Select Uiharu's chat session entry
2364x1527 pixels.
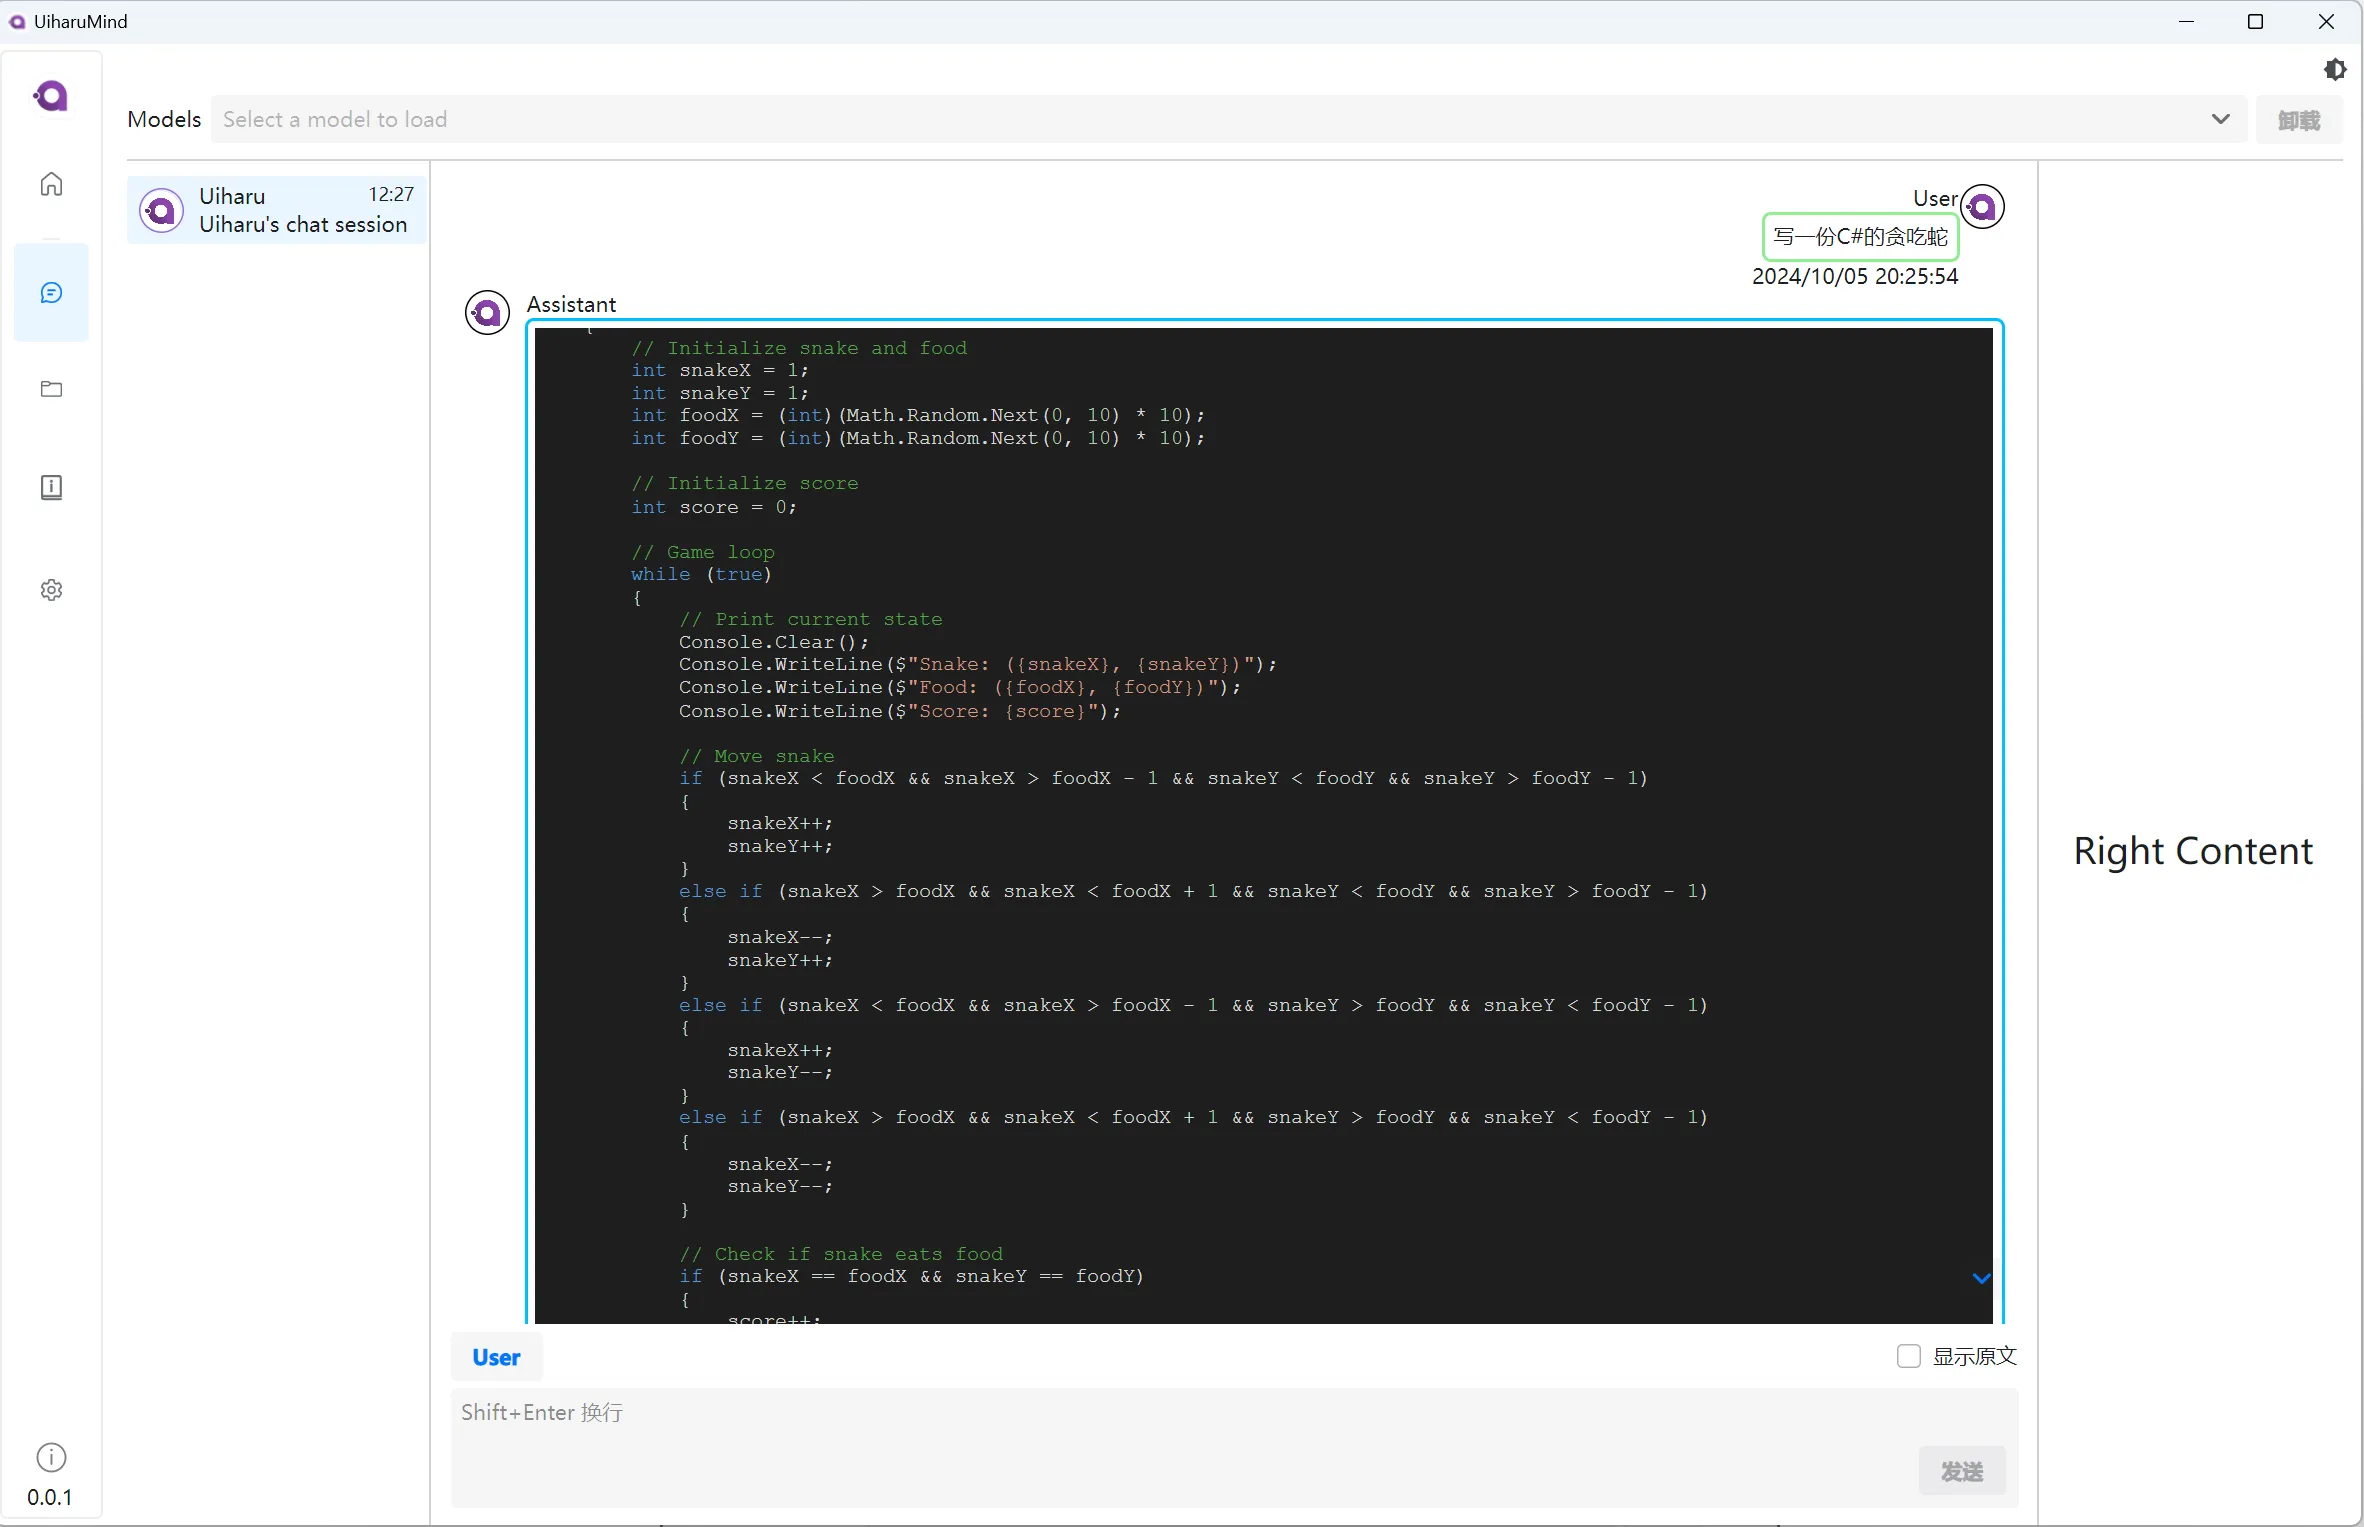pyautogui.click(x=277, y=210)
